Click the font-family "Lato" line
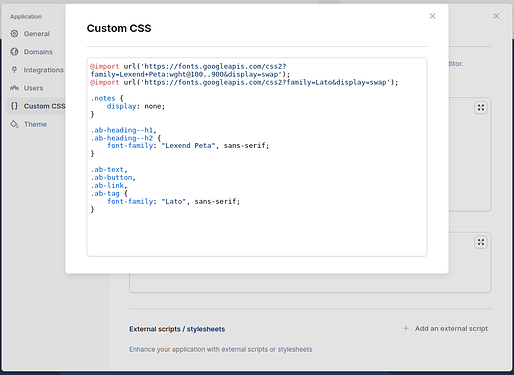The height and width of the screenshot is (375, 514). (x=173, y=201)
